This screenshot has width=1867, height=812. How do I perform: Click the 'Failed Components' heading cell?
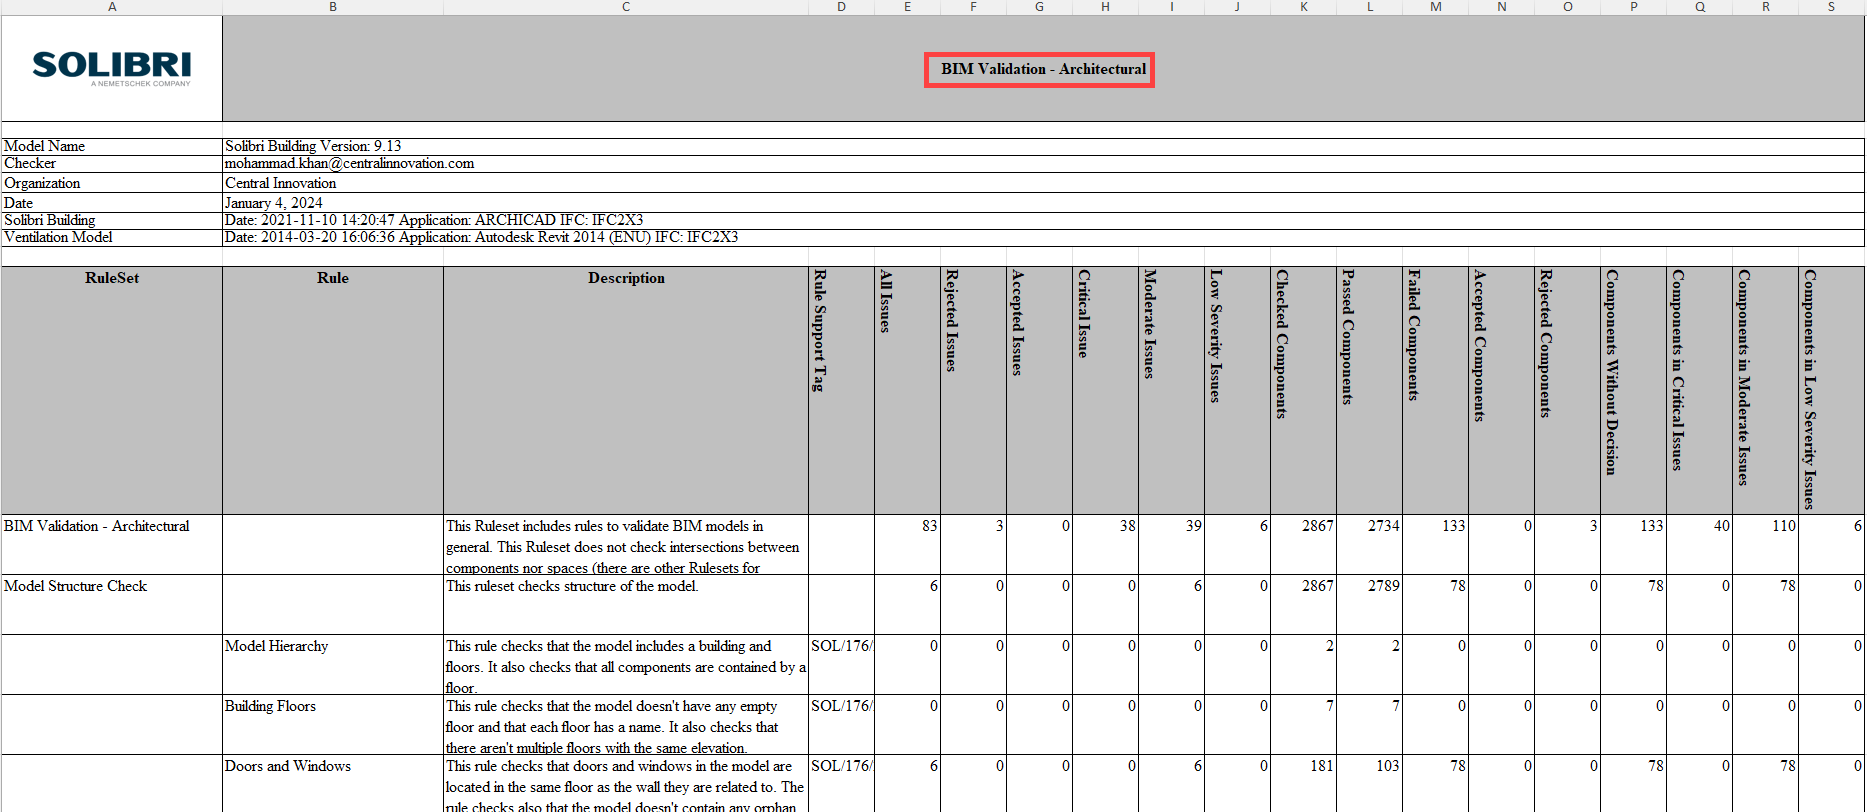point(1435,390)
